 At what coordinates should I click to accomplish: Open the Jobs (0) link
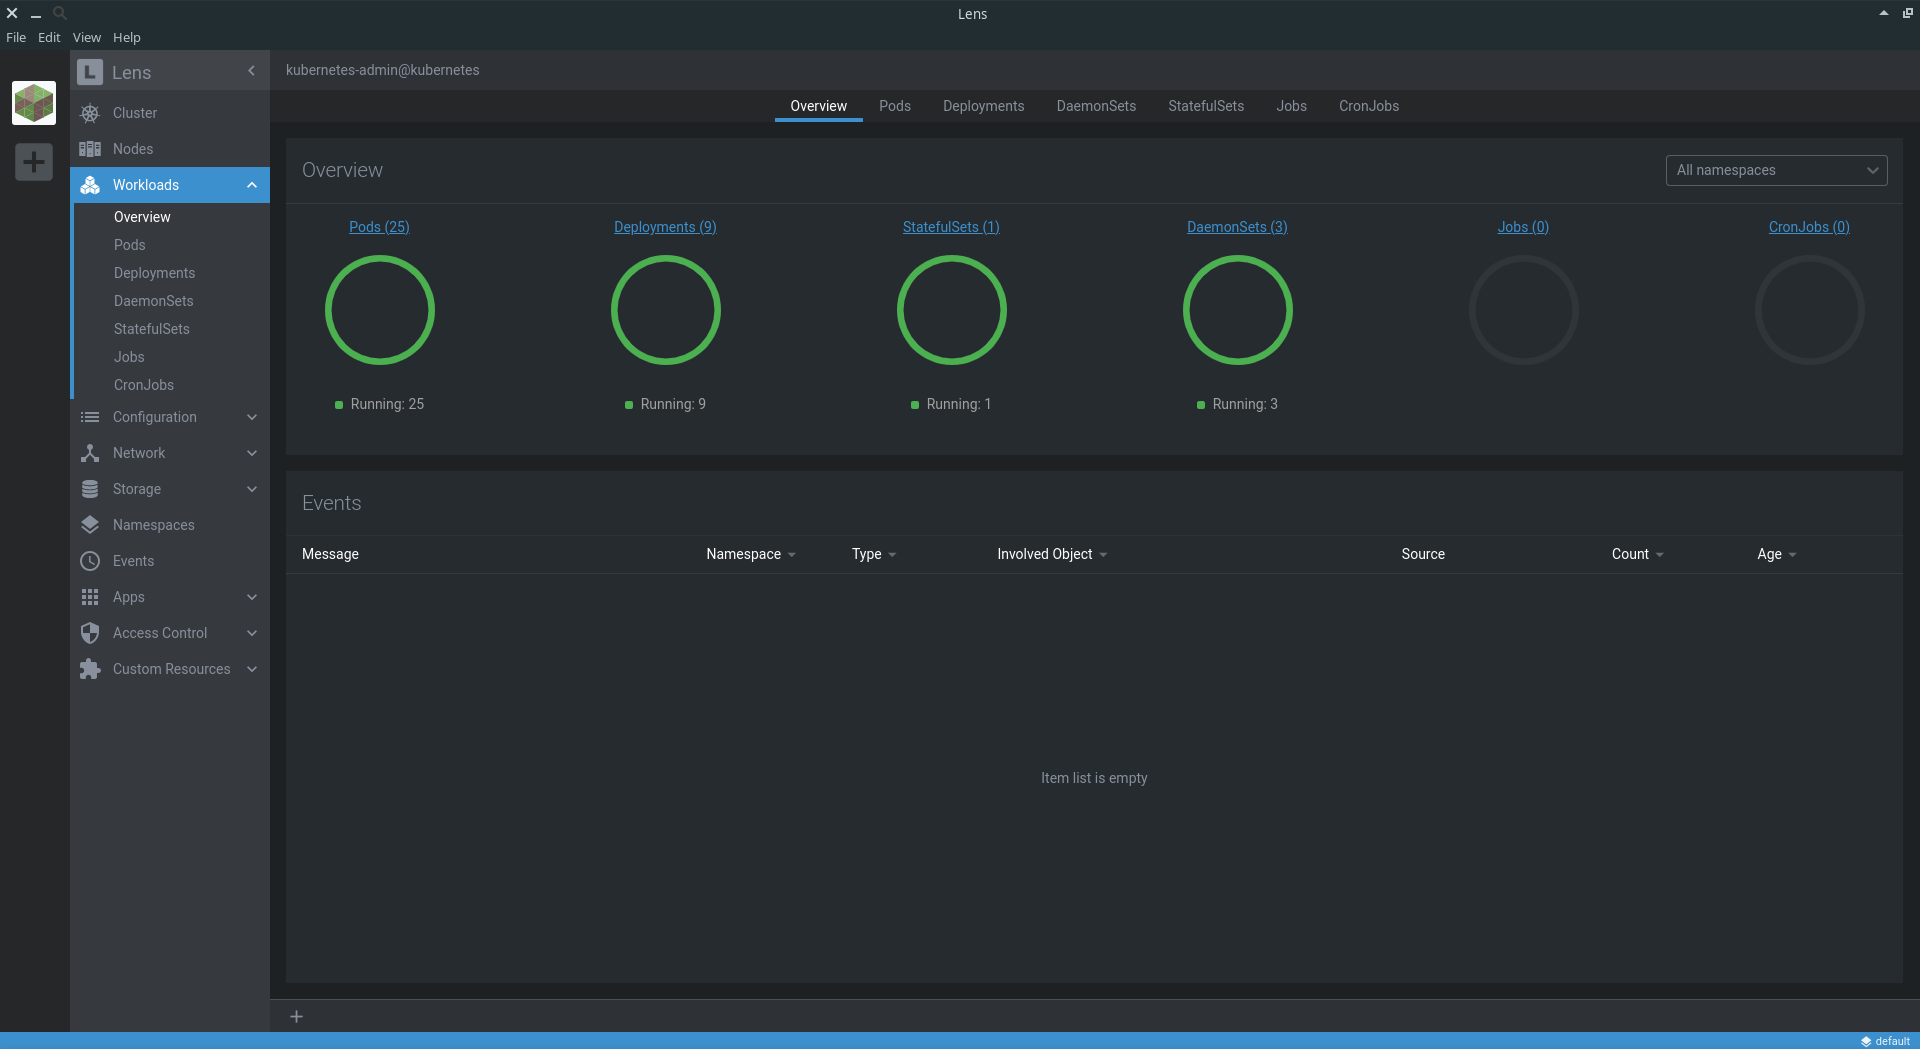tap(1523, 227)
